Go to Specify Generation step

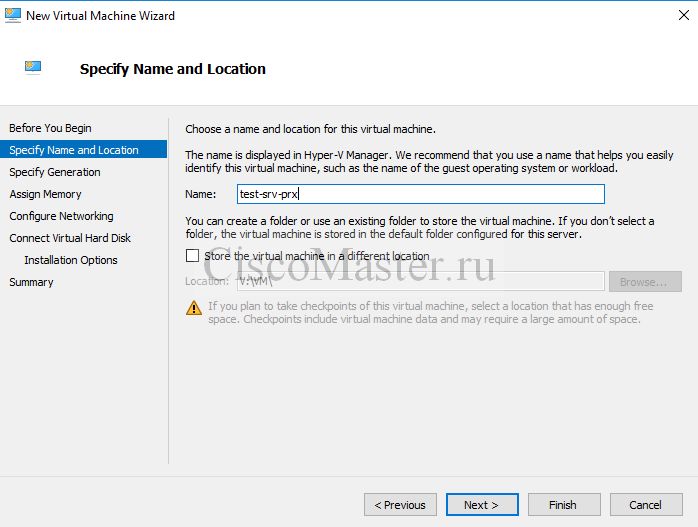(55, 172)
